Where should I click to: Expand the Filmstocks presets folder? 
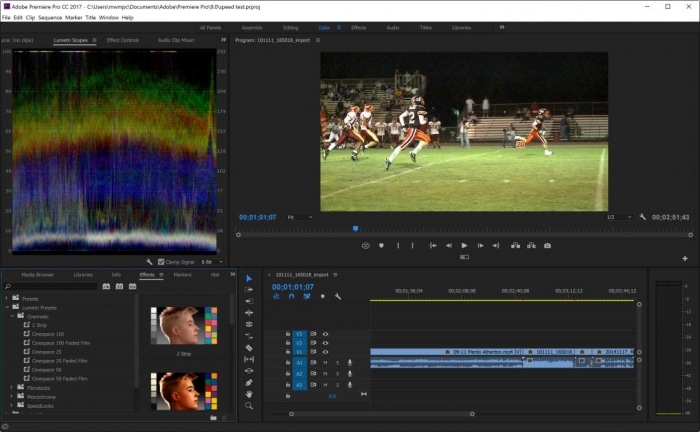[x=10, y=387]
